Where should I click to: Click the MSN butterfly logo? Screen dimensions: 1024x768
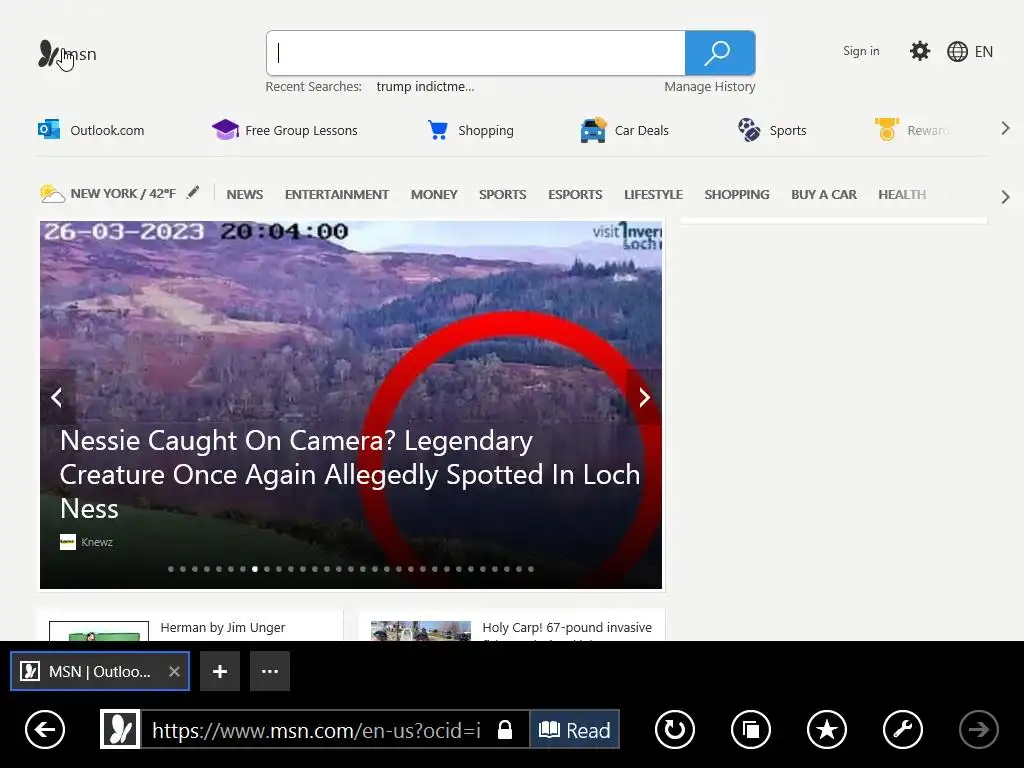click(48, 54)
